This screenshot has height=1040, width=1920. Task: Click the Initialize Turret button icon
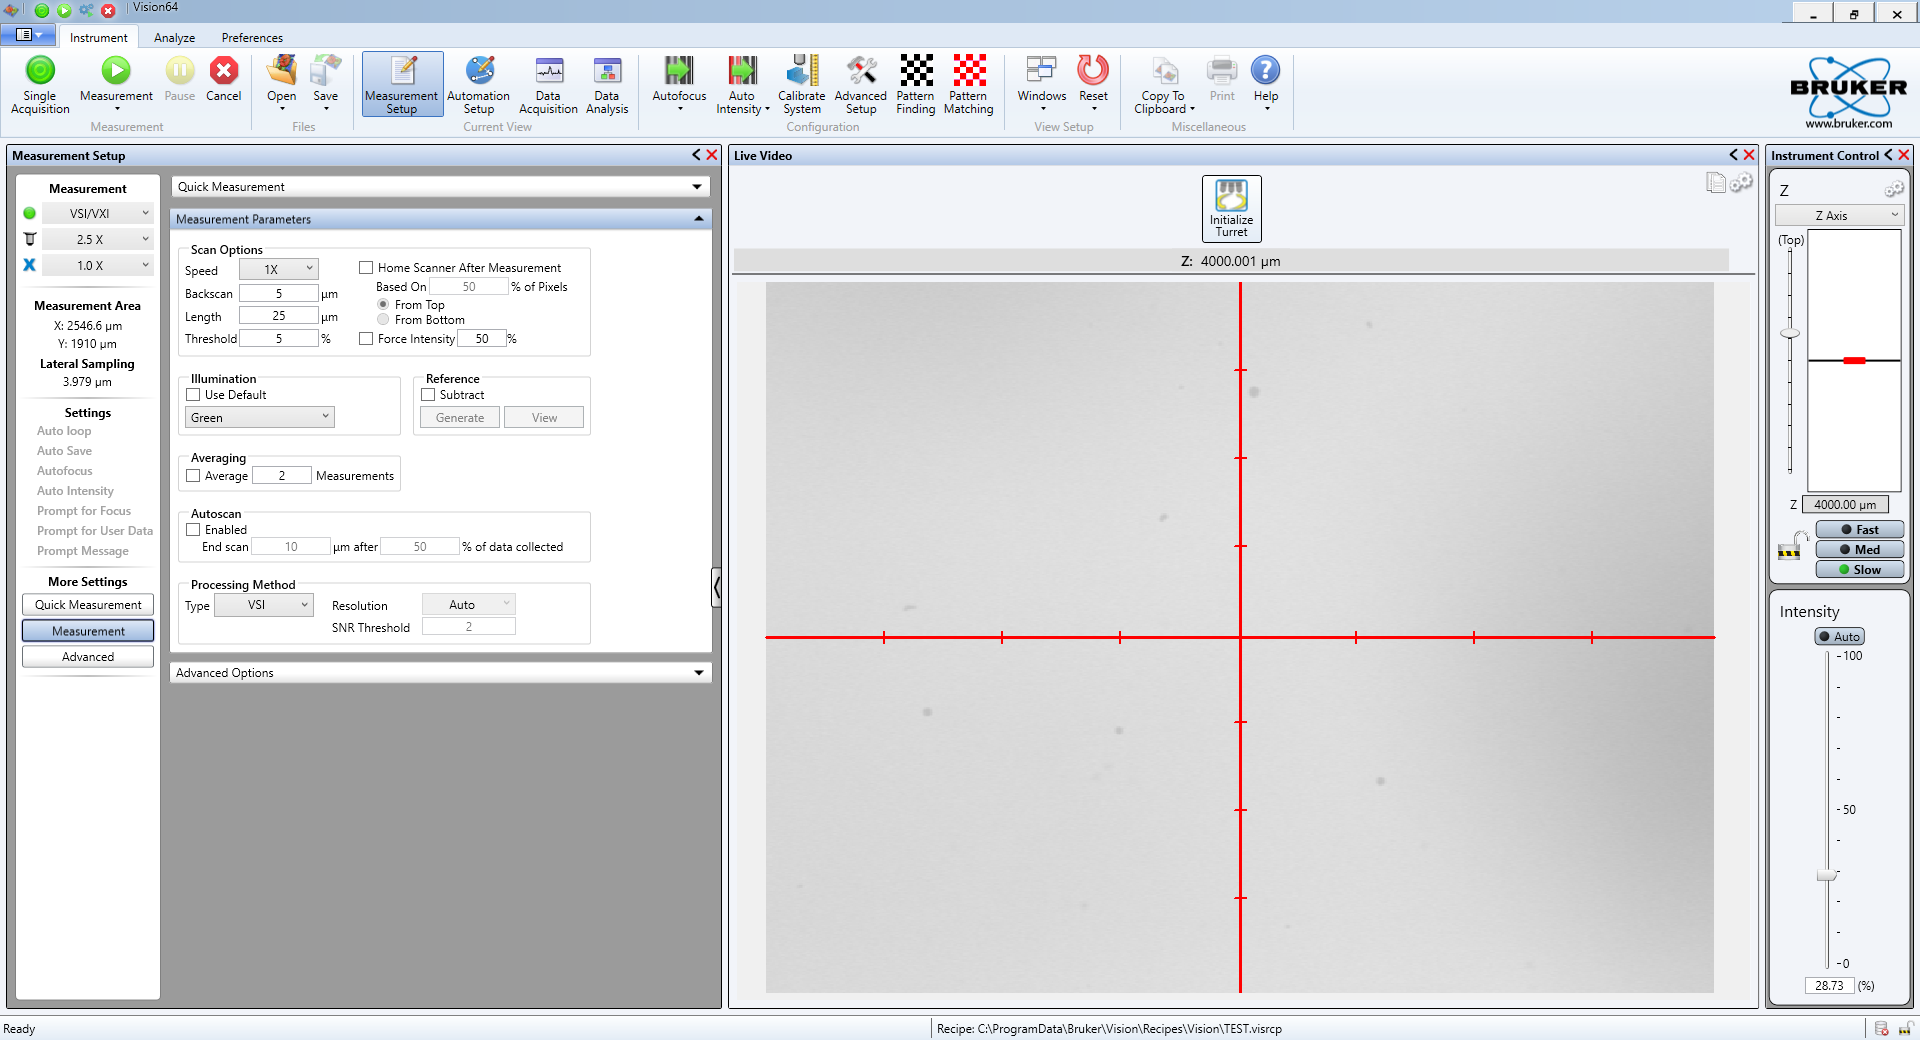[x=1231, y=196]
